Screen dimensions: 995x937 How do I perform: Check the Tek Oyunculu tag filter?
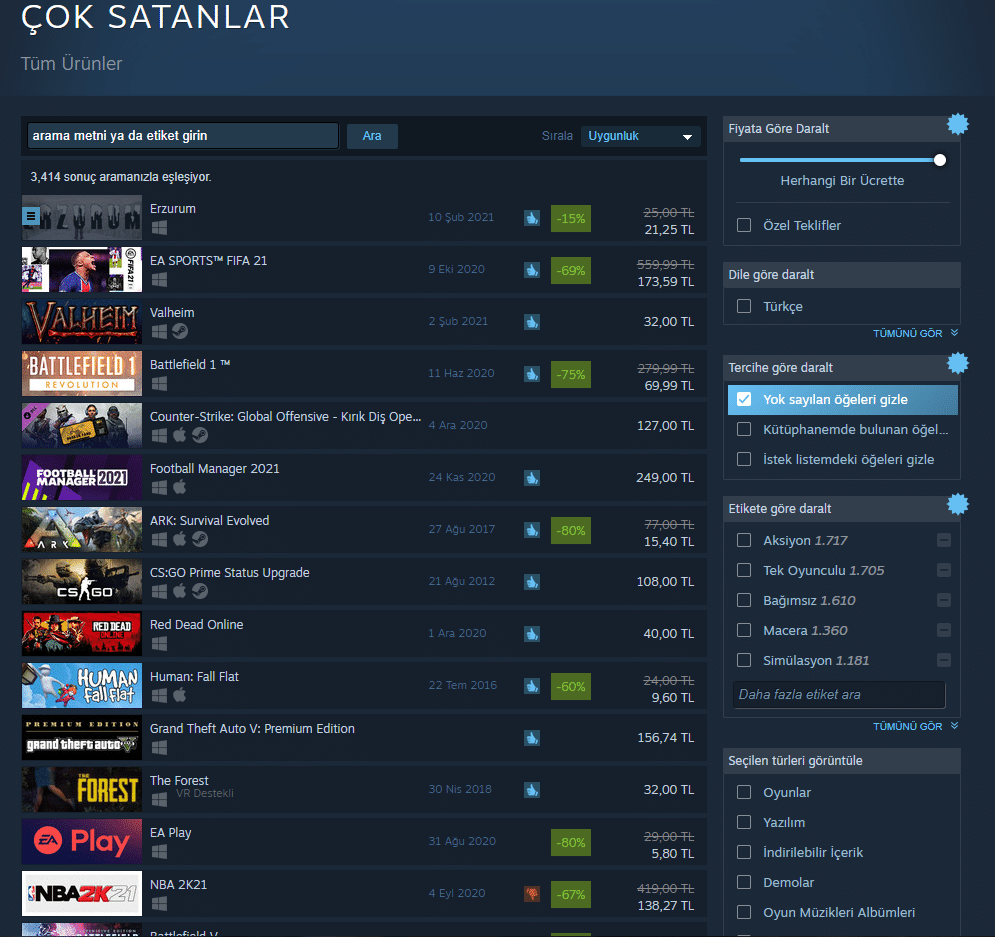point(744,570)
